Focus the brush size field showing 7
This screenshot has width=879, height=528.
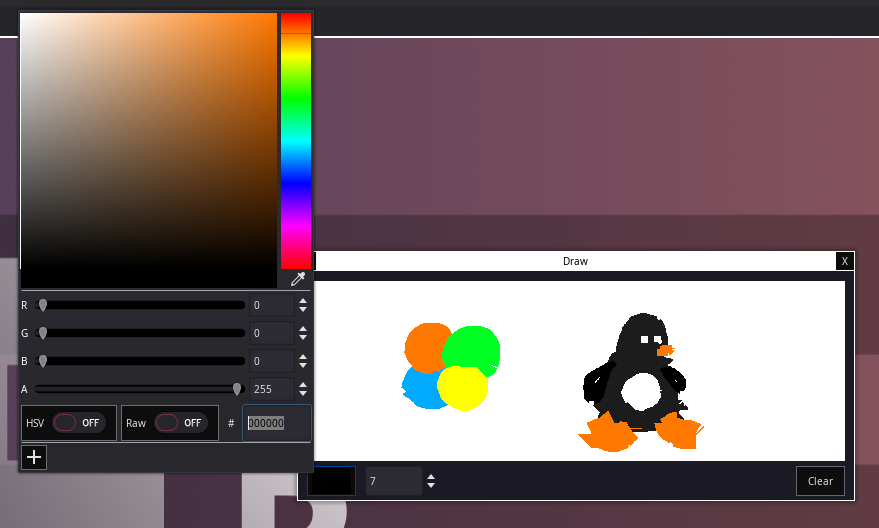point(394,481)
